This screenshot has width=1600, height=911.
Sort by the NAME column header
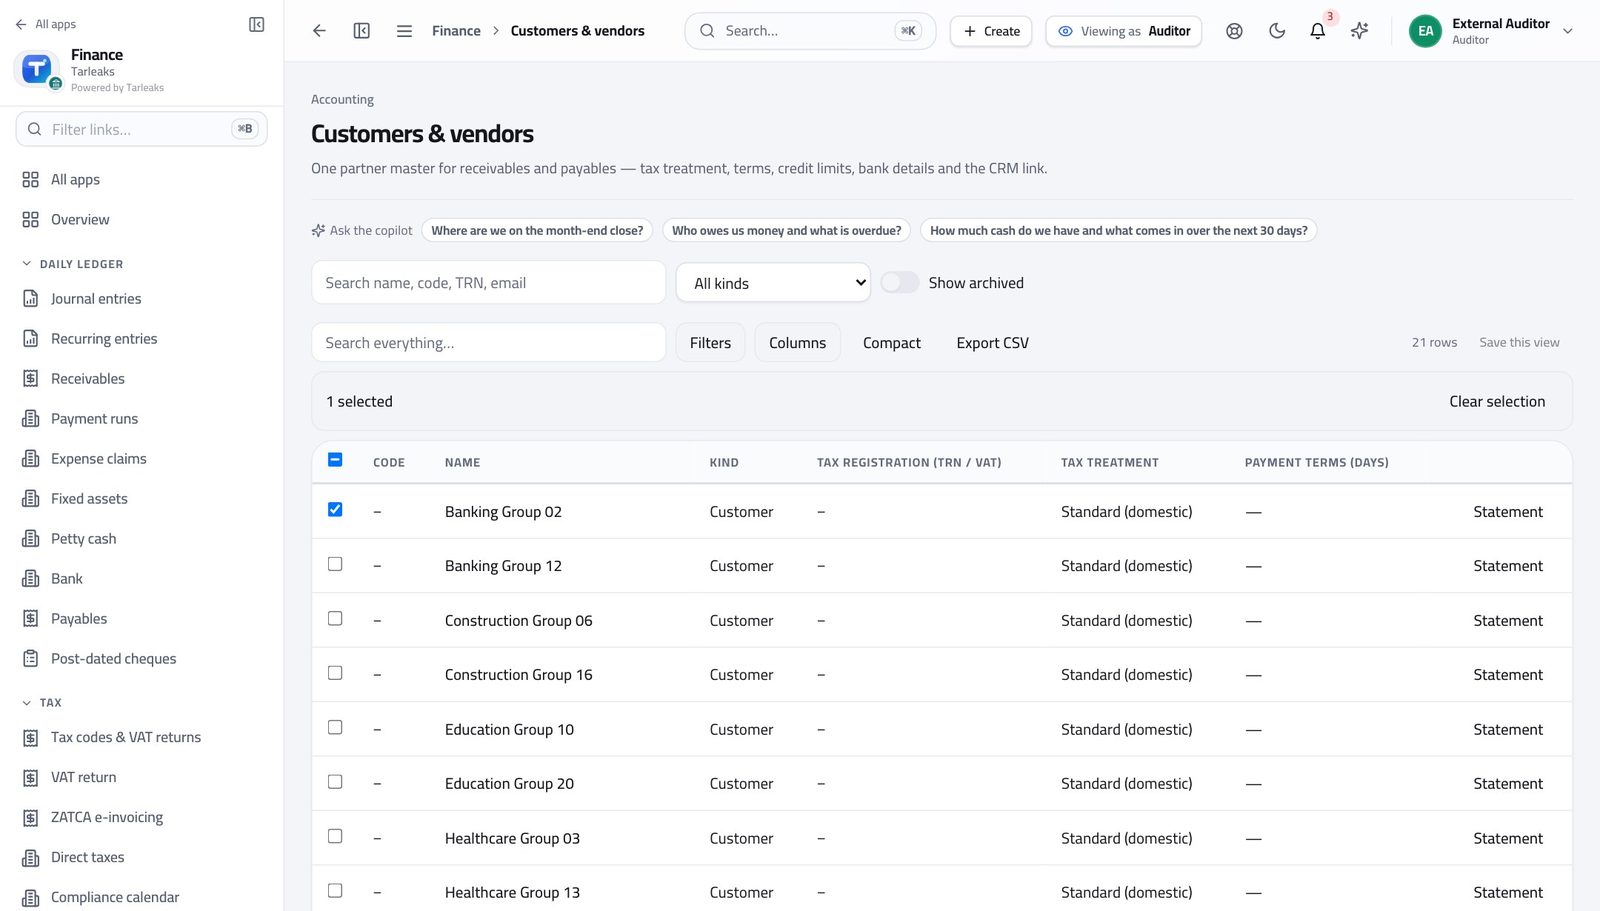click(462, 463)
